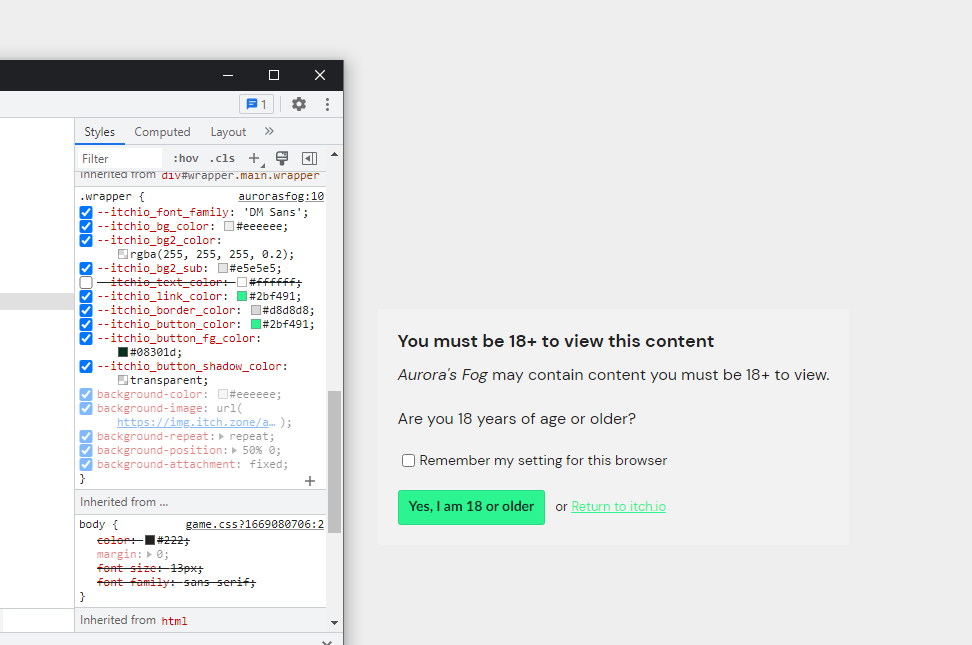The image size is (972, 645).
Task: Disable the --itchio_bg2_sub declaration
Action: pos(86,269)
